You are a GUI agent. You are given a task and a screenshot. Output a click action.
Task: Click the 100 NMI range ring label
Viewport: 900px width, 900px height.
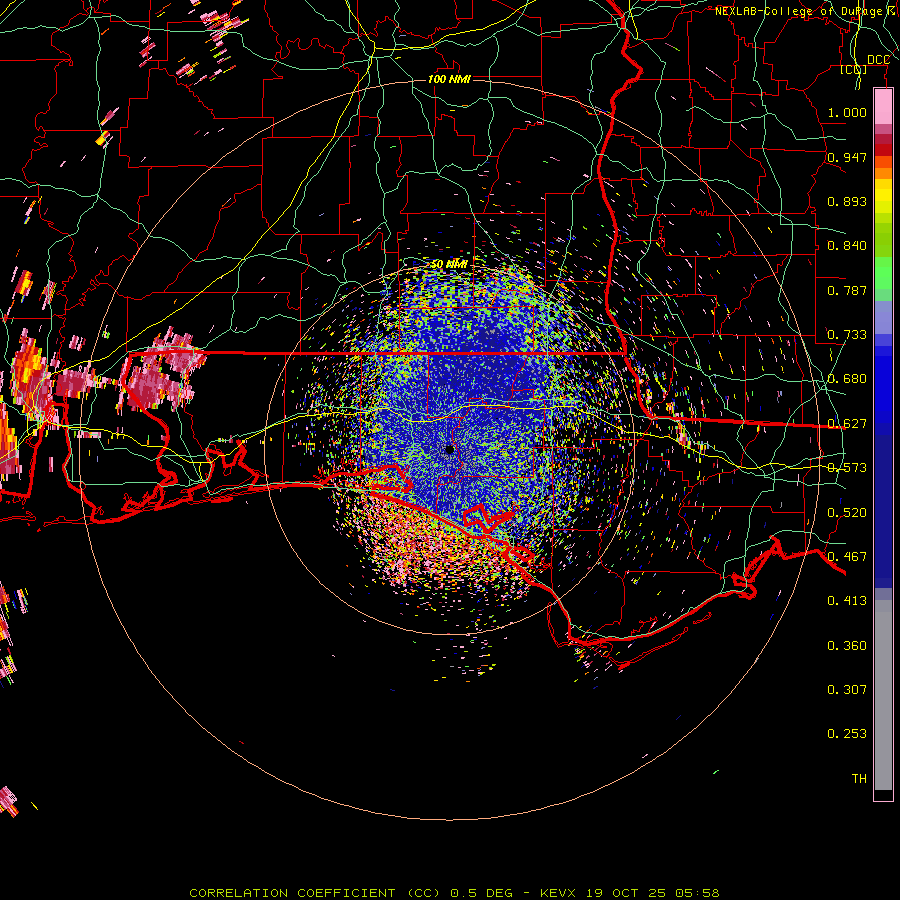pyautogui.click(x=449, y=79)
